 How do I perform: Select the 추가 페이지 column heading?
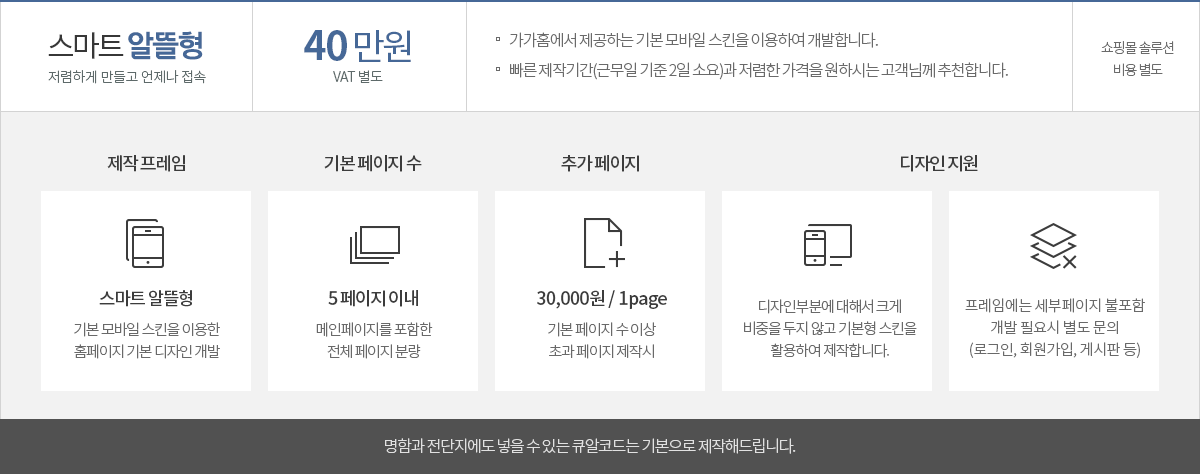coord(600,162)
